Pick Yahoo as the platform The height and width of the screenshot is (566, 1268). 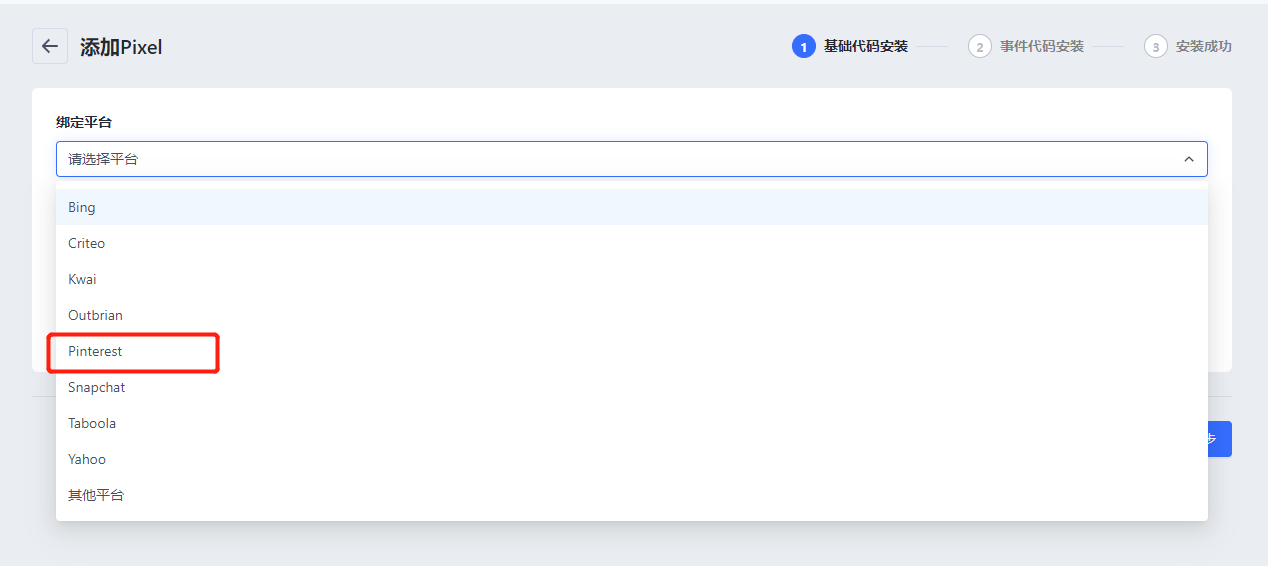87,459
